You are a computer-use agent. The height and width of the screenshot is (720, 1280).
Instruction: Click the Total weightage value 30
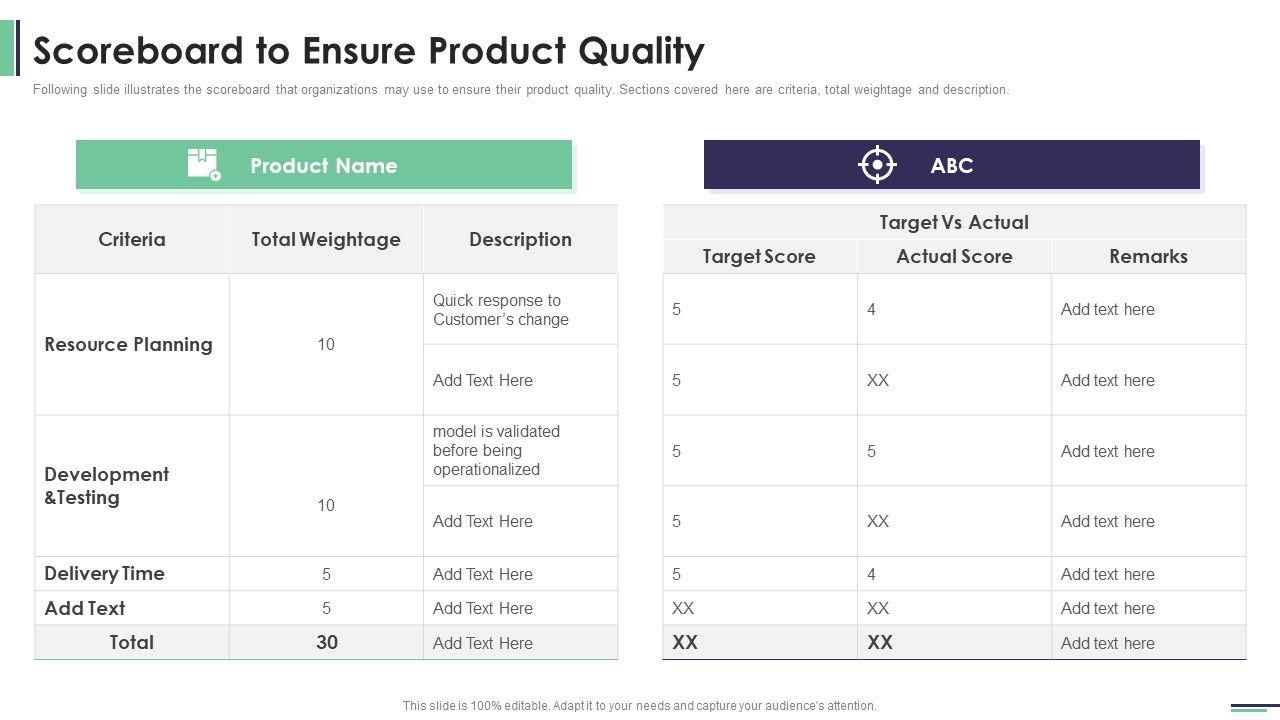coord(327,642)
